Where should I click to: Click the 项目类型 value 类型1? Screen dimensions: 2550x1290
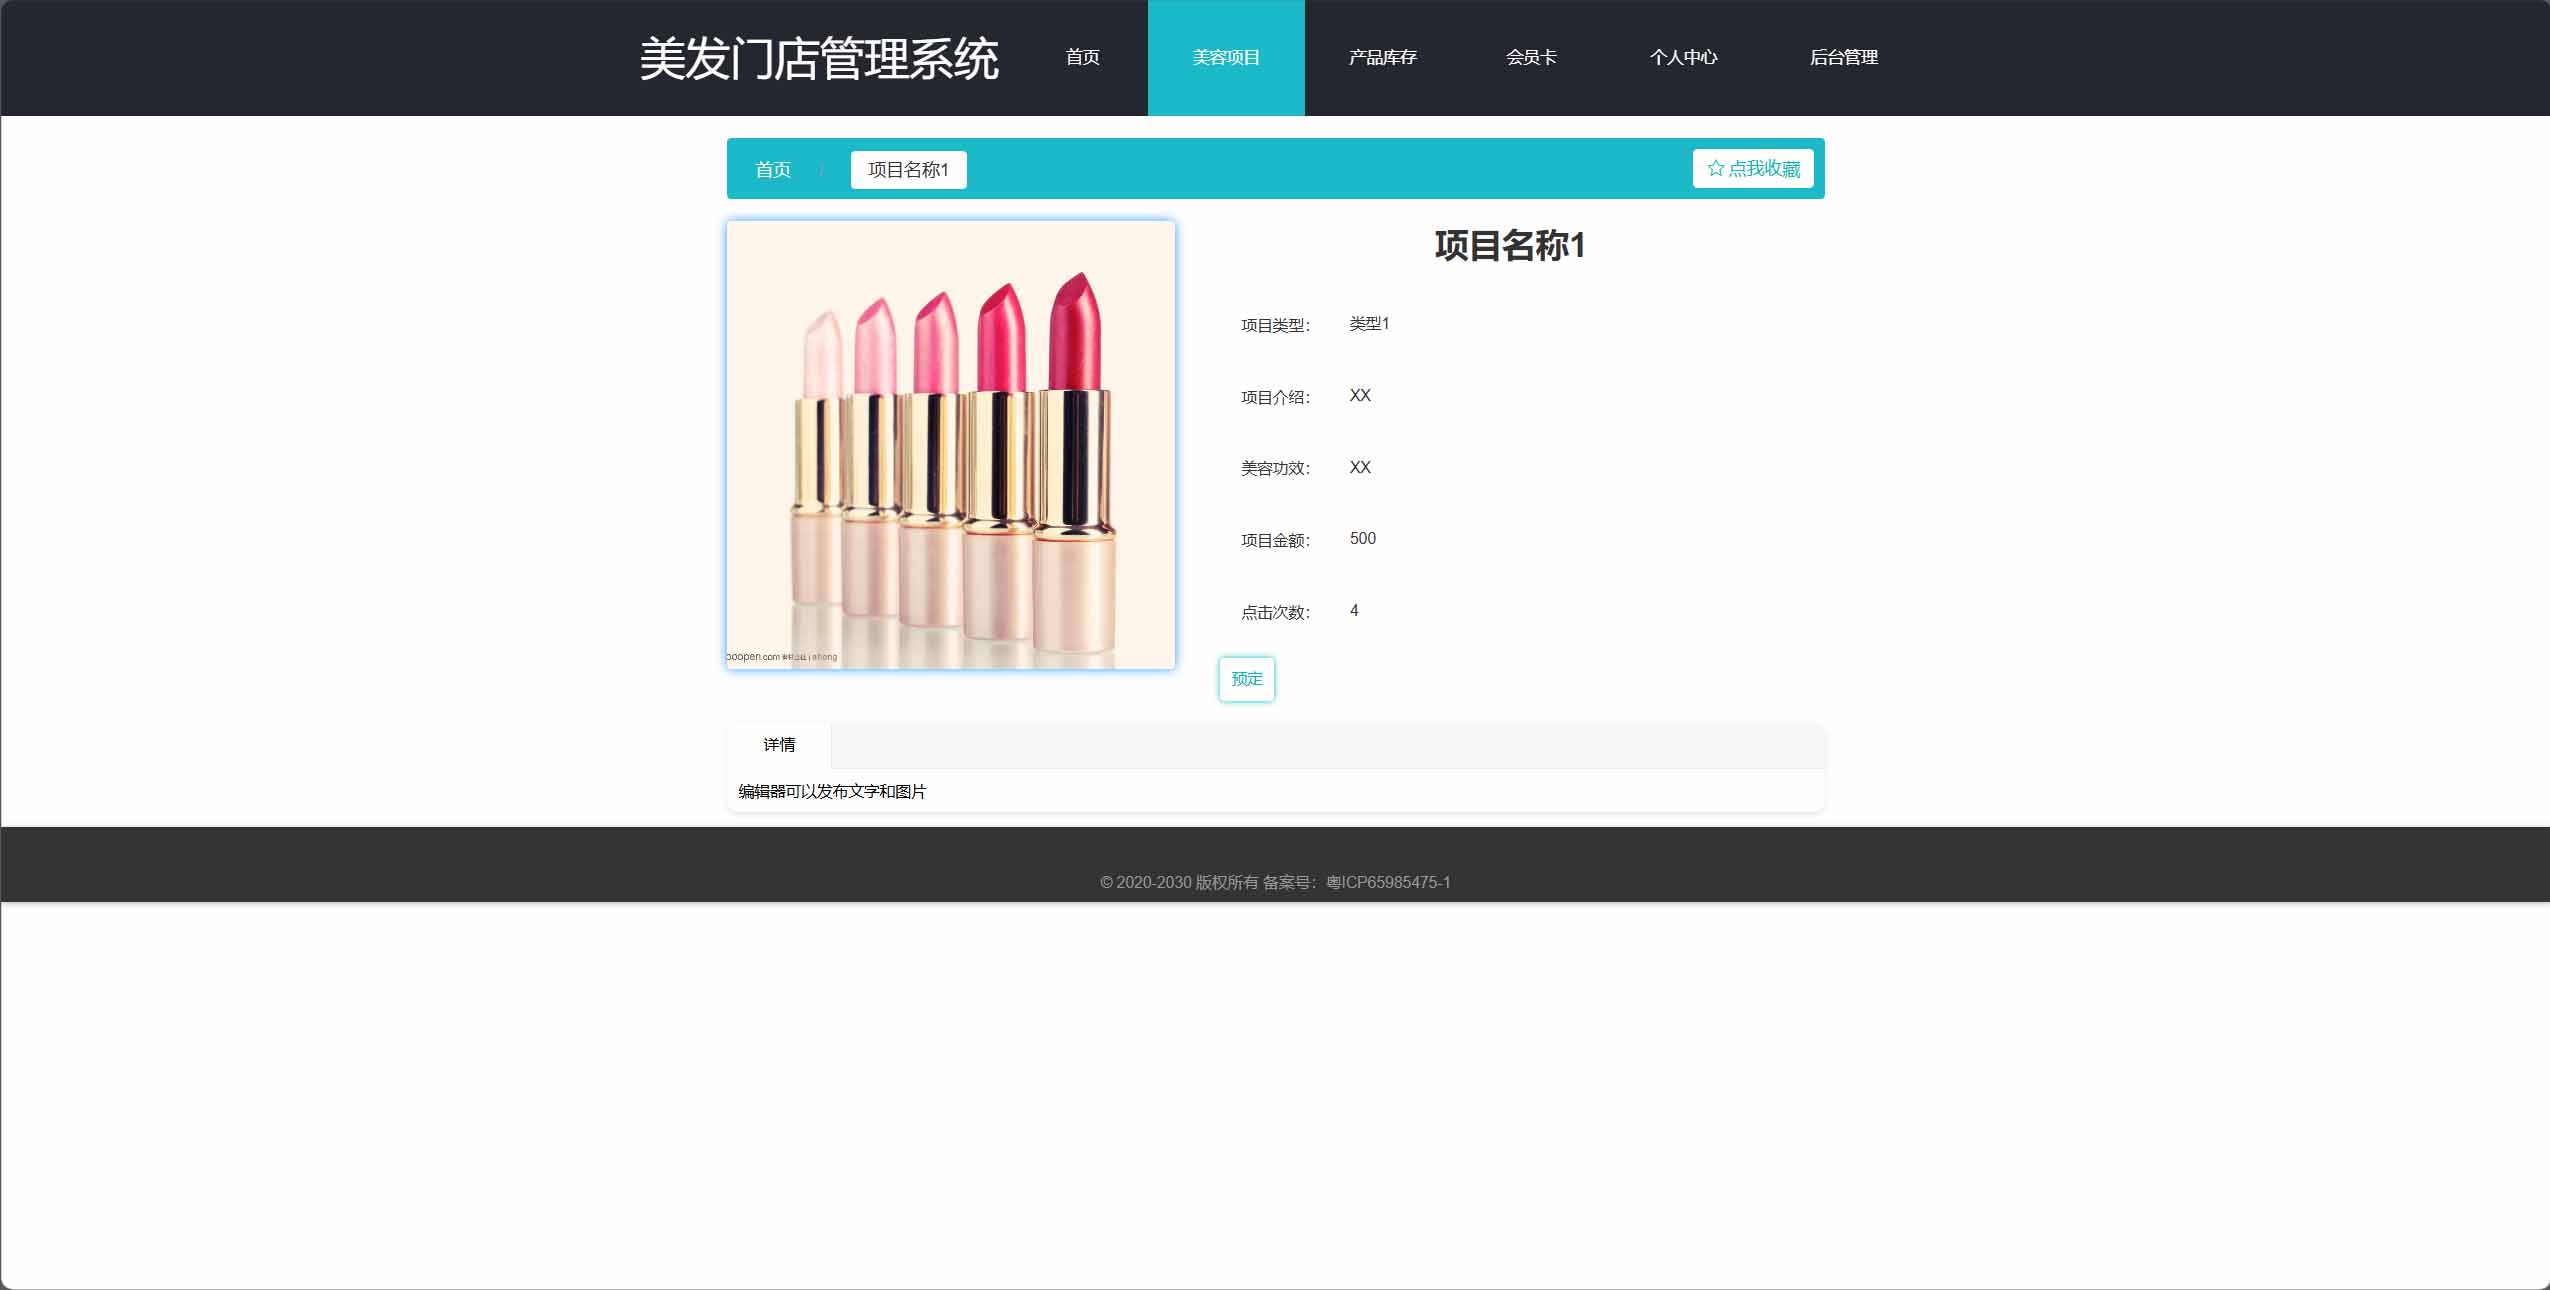pyautogui.click(x=1369, y=324)
